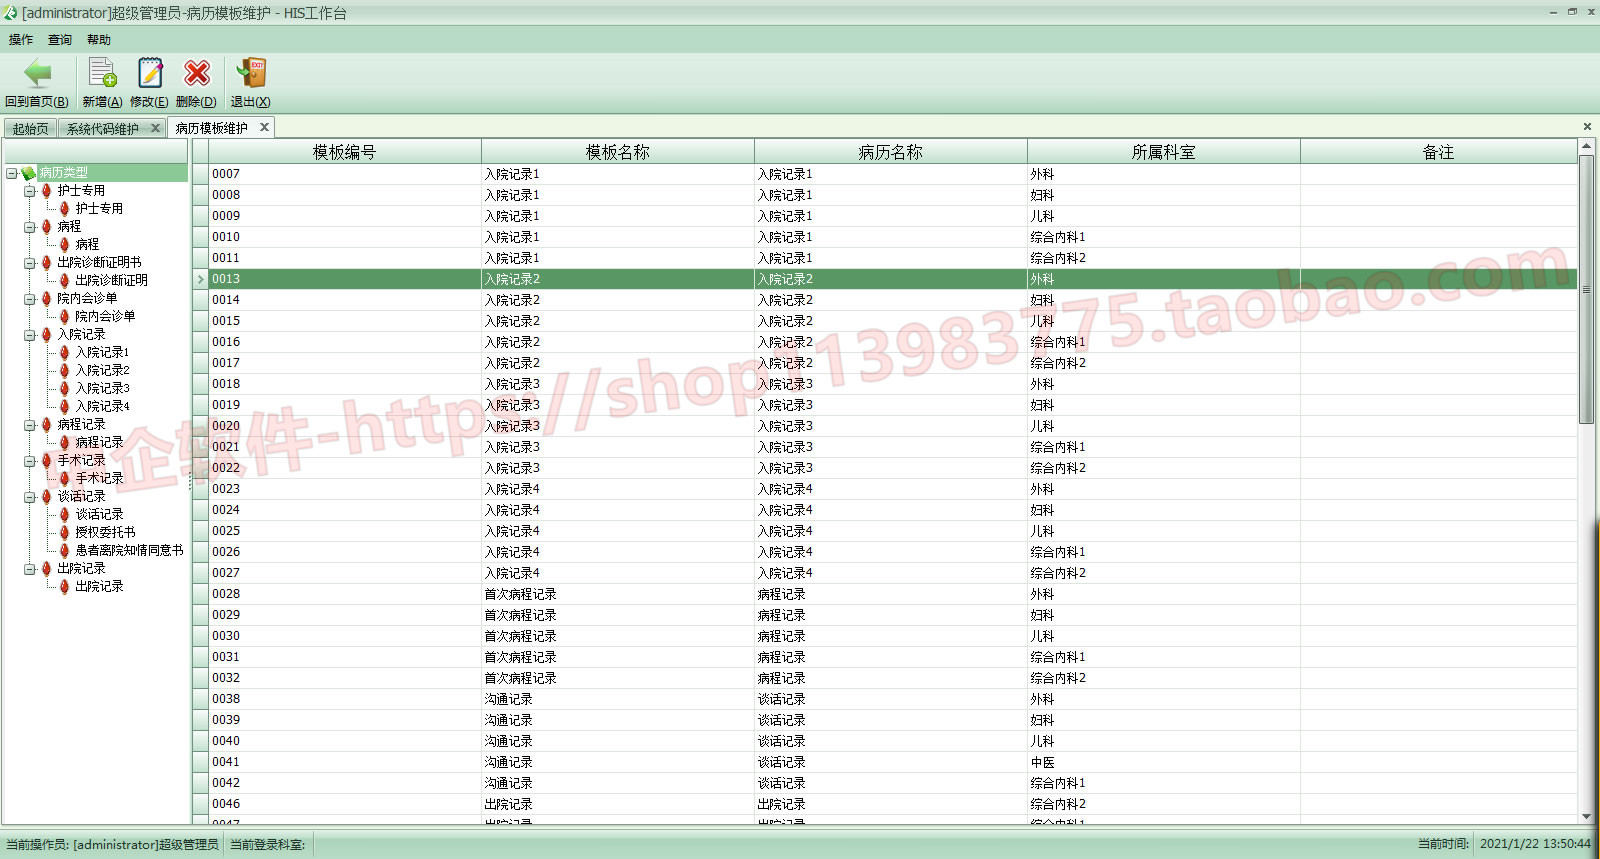Select the 入院记录2 node in the tree
The height and width of the screenshot is (859, 1600).
(103, 370)
